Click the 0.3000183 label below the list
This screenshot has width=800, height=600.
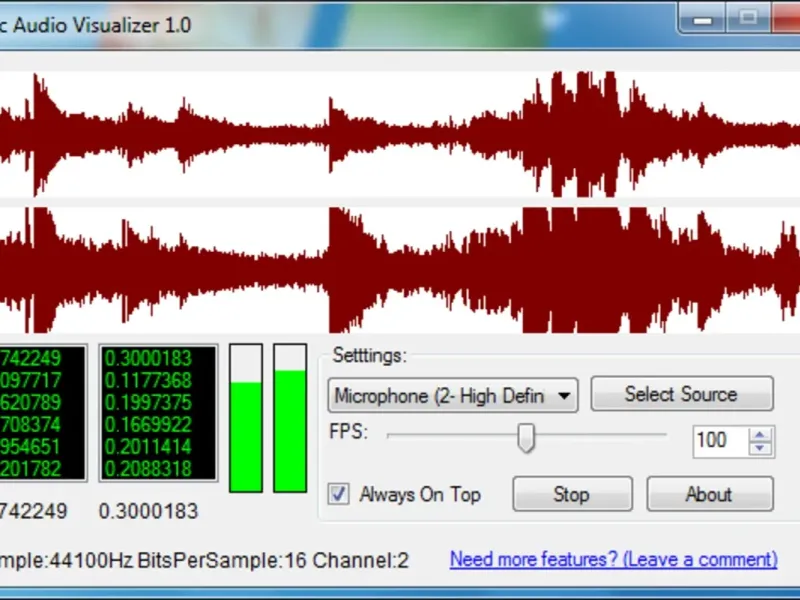coord(148,511)
